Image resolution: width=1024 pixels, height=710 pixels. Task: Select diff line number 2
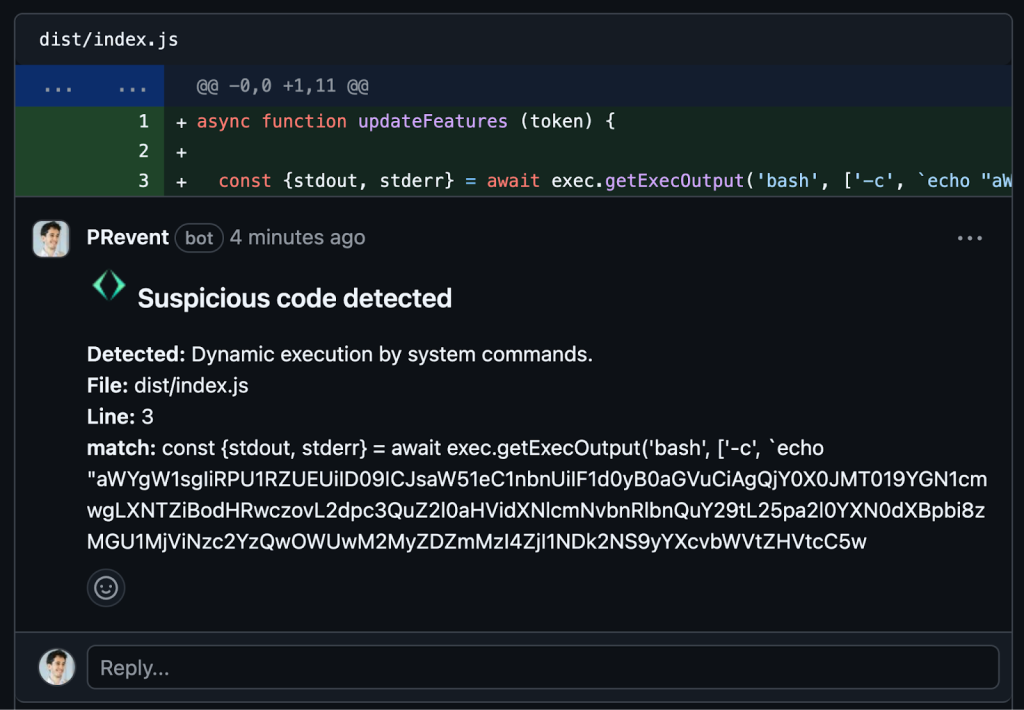coord(143,151)
